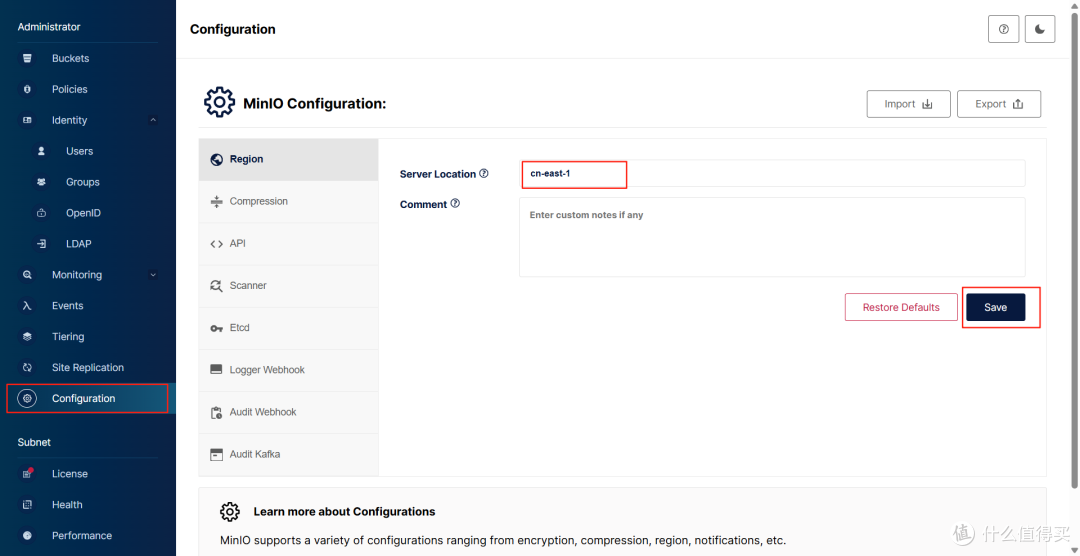Click the Server Location help tooltip icon
The image size is (1080, 556).
point(484,174)
